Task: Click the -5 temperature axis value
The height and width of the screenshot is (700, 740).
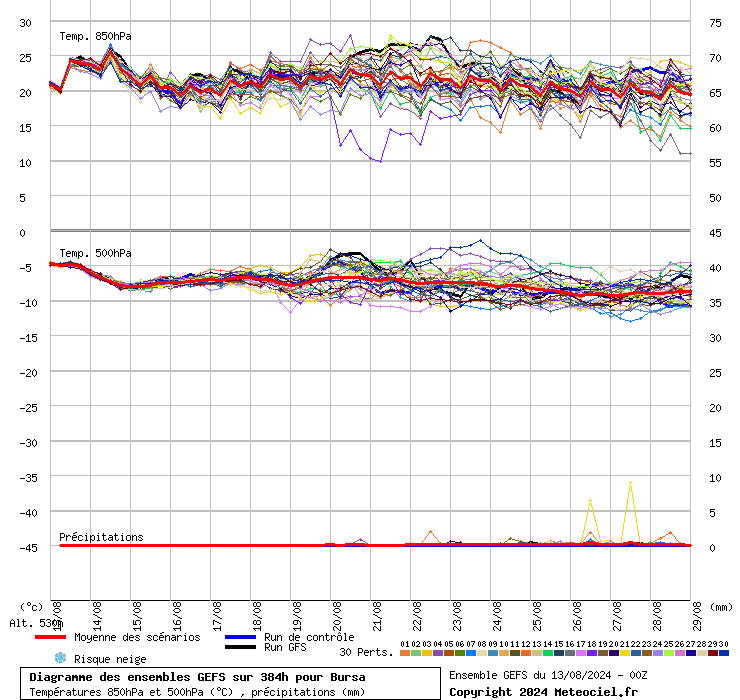Action: point(25,268)
